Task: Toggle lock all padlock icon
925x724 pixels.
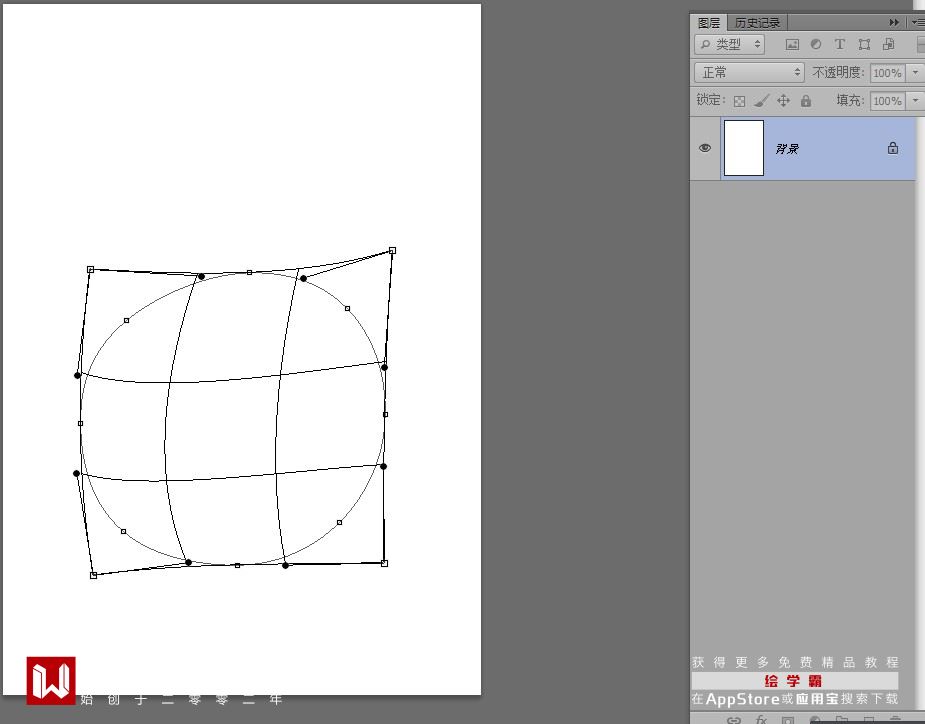Action: coord(806,101)
